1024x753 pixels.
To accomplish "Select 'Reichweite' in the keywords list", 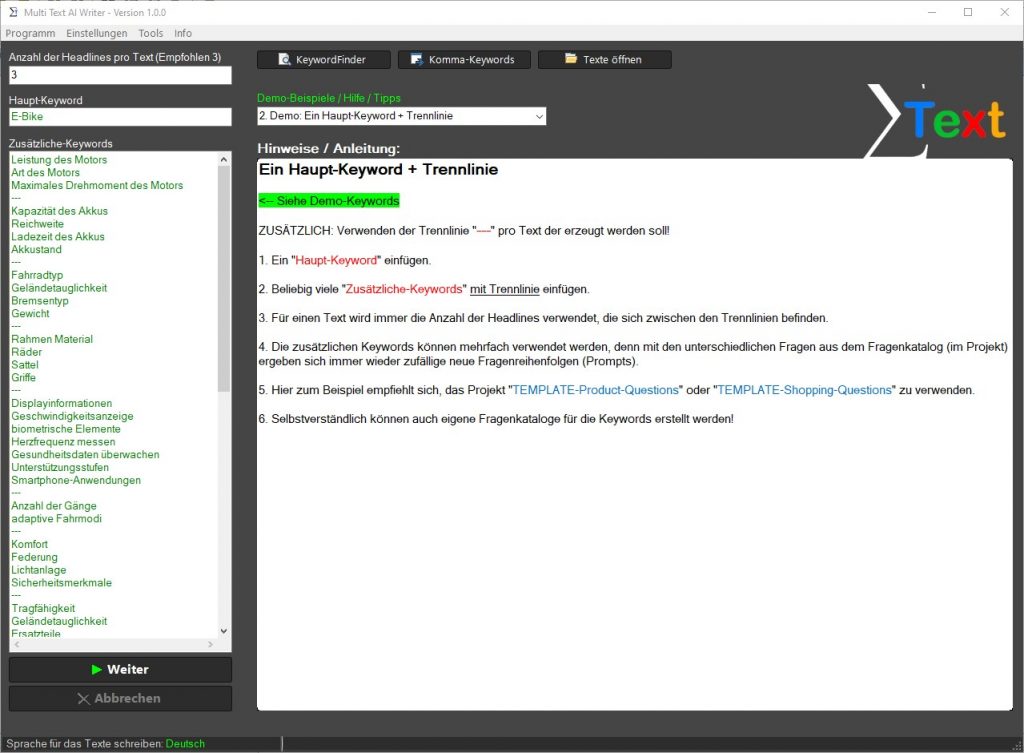I will 37,224.
